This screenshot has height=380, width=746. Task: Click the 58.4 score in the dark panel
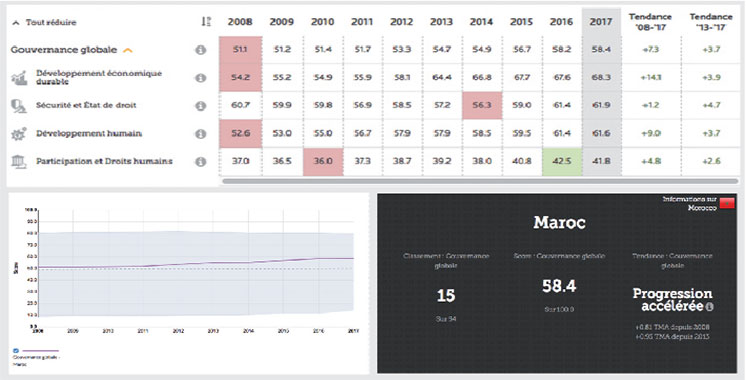559,286
